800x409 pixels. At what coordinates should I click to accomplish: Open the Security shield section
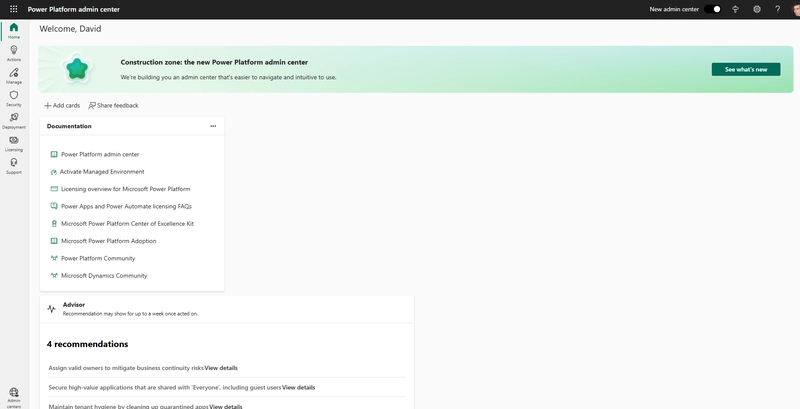(x=14, y=98)
